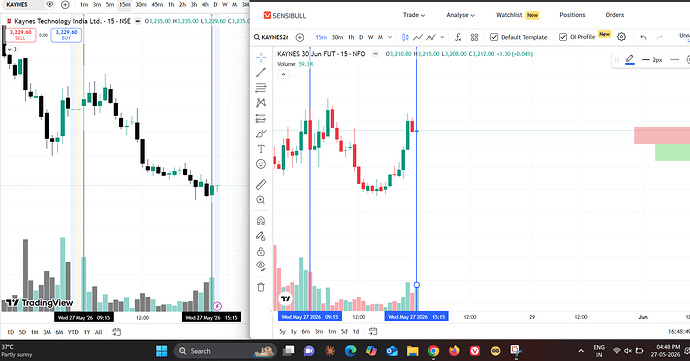Open the Fibonacci retracement tool group
Viewport: 690px width, 361px height.
(x=261, y=88)
